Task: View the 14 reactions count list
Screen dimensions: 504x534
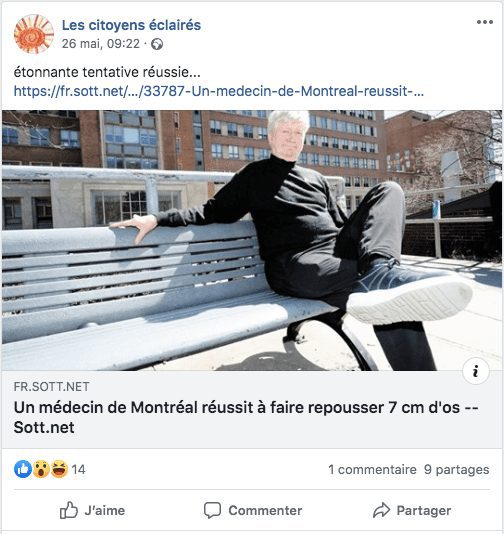Action: click(78, 470)
